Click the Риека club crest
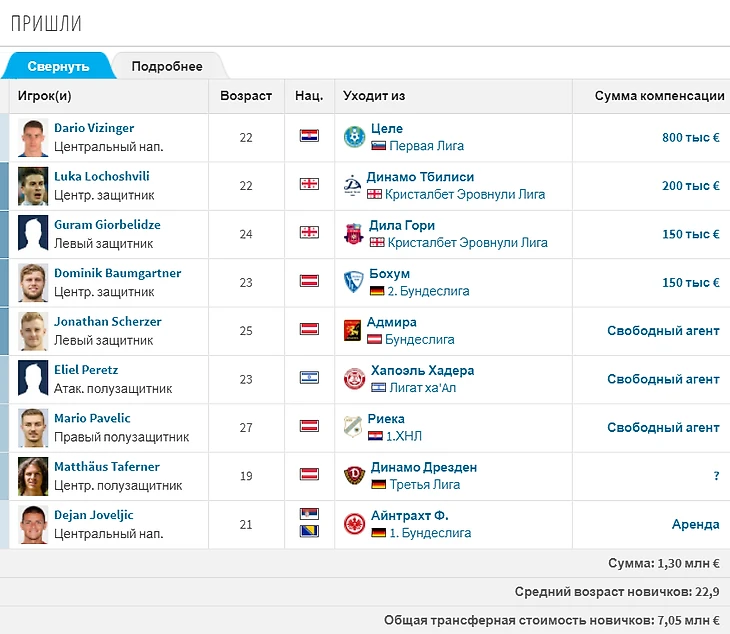This screenshot has height=634, width=730. pos(353,427)
